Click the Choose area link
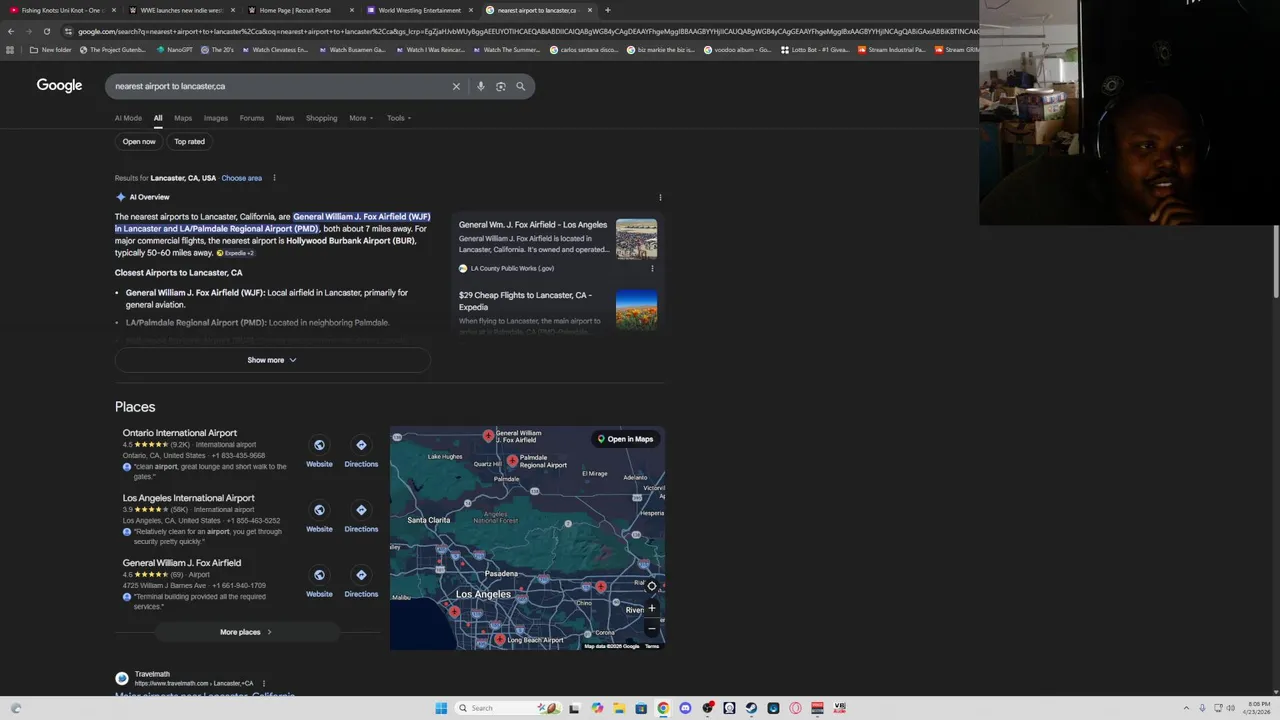The height and width of the screenshot is (720, 1280). pyautogui.click(x=241, y=178)
